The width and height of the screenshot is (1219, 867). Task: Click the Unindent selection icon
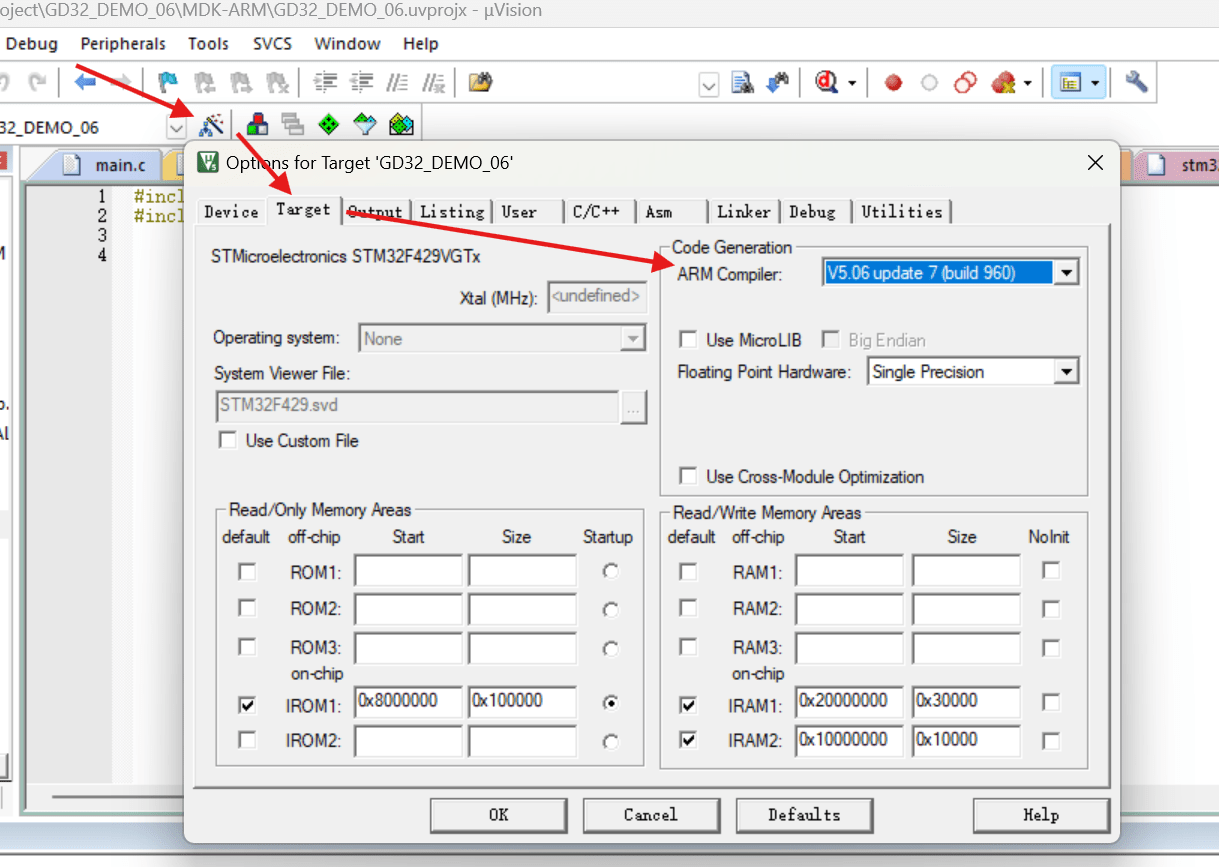(x=361, y=82)
